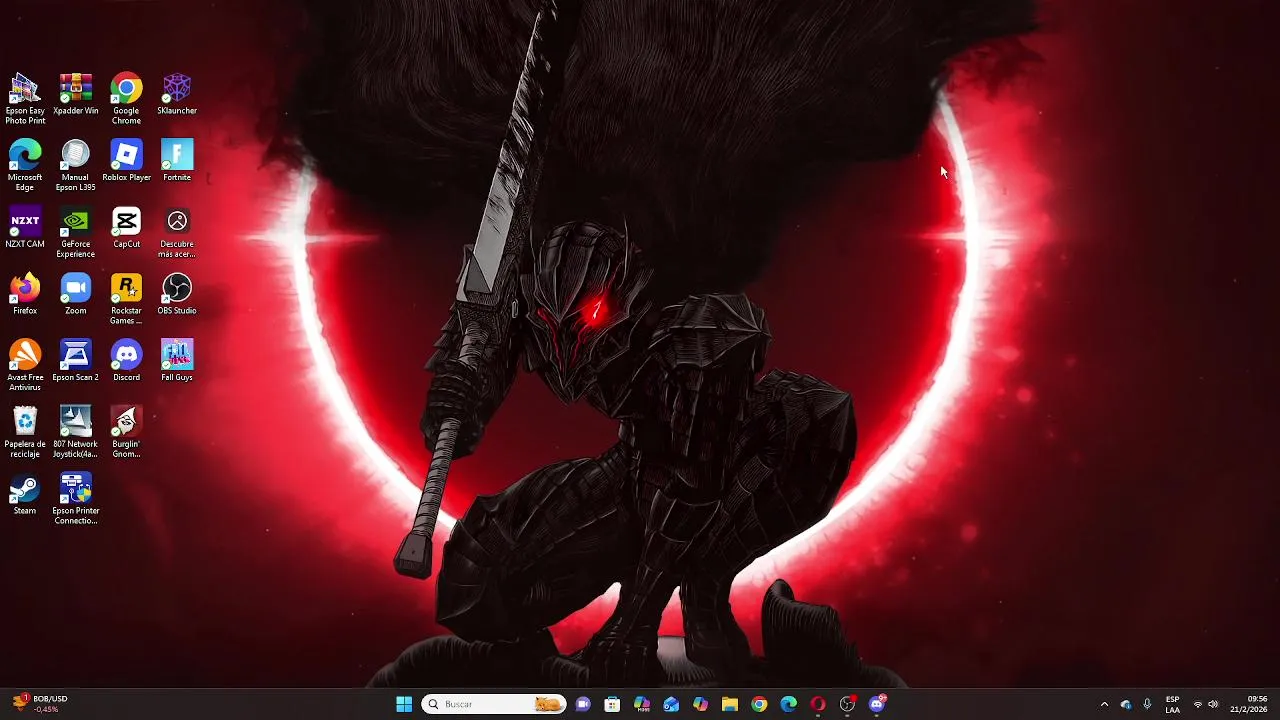Click the Buscar search box in taskbar
The height and width of the screenshot is (720, 1280).
(494, 704)
